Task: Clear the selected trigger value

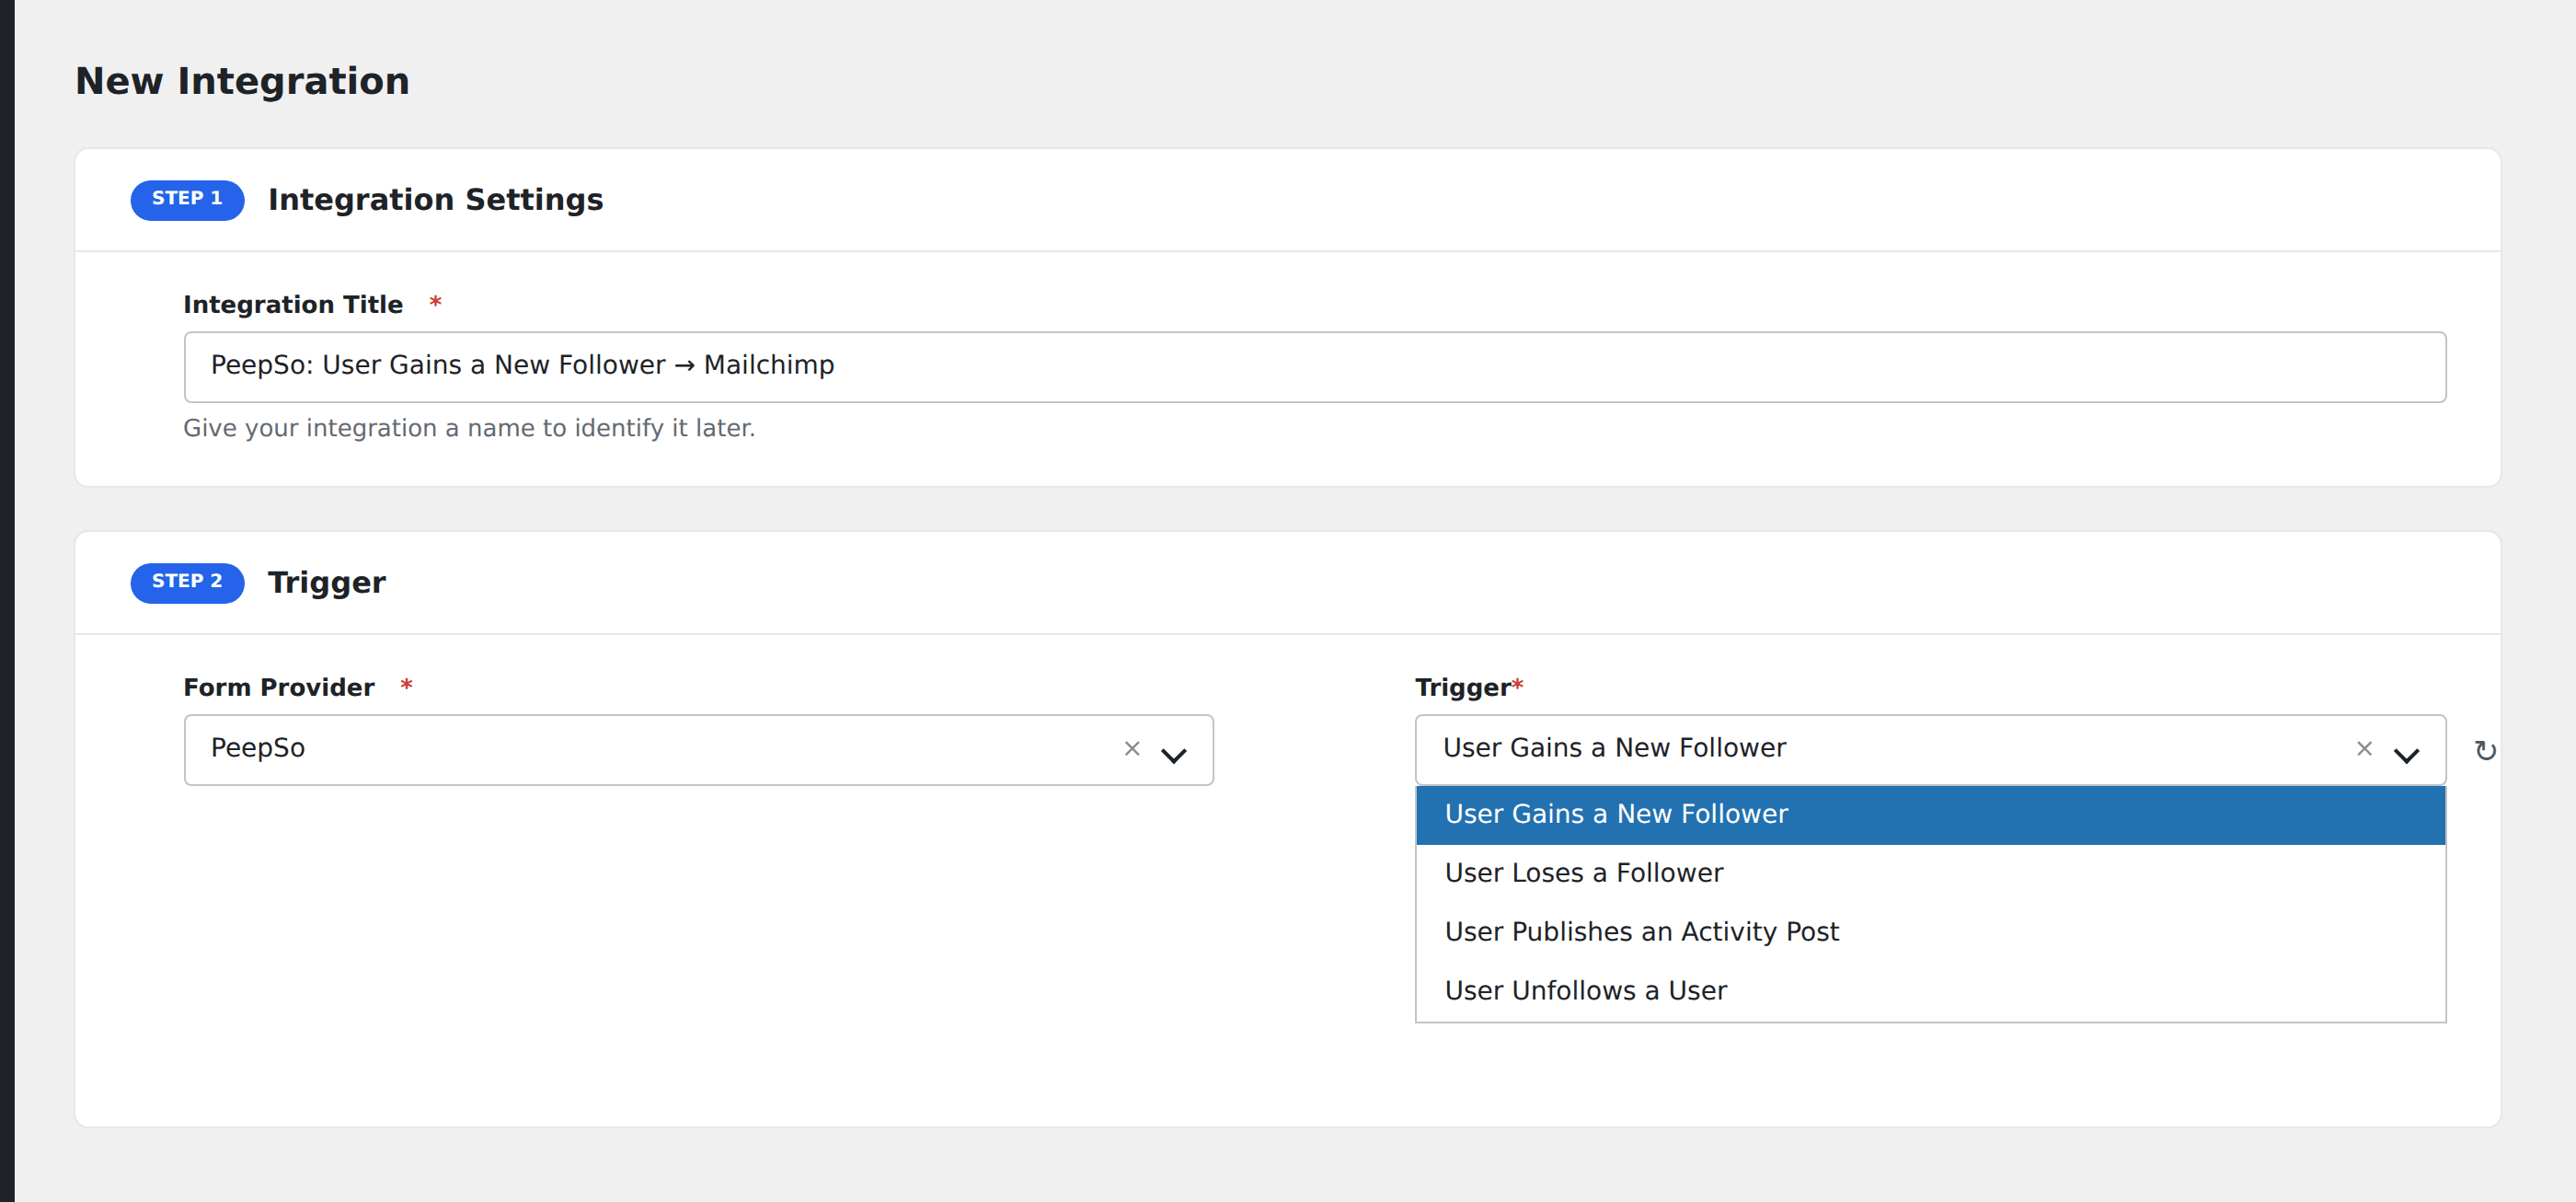Action: pyautogui.click(x=2364, y=748)
